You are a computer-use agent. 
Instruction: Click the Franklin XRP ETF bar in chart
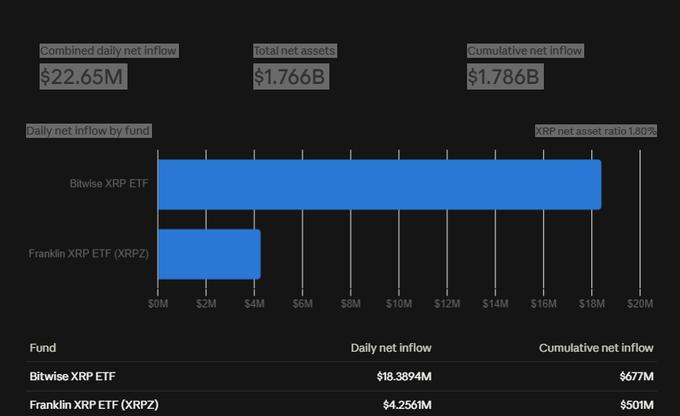pyautogui.click(x=209, y=254)
